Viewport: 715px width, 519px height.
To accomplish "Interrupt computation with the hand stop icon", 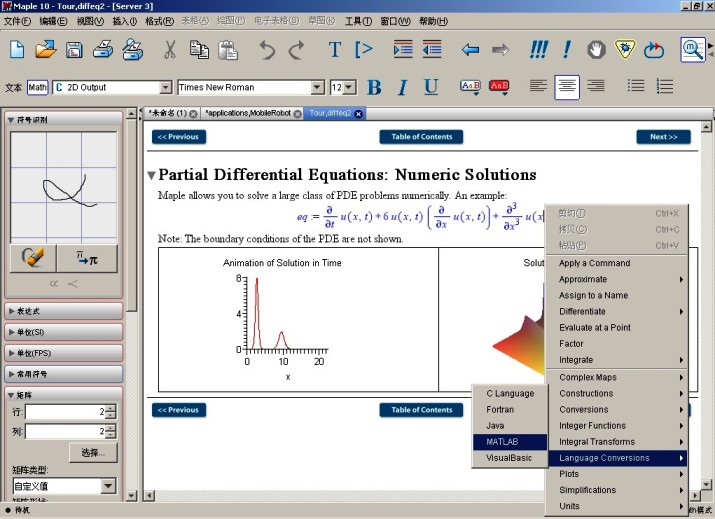I will [596, 49].
